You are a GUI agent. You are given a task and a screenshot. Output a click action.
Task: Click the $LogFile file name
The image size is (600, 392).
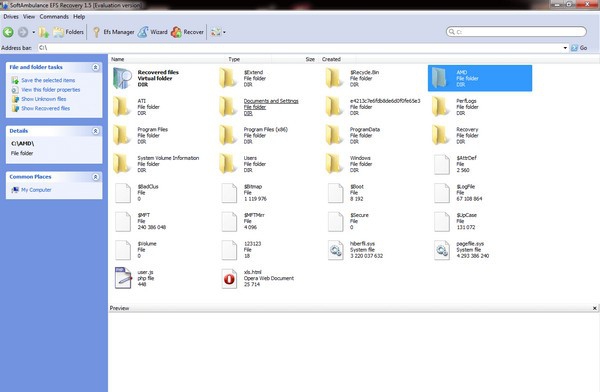(x=465, y=187)
